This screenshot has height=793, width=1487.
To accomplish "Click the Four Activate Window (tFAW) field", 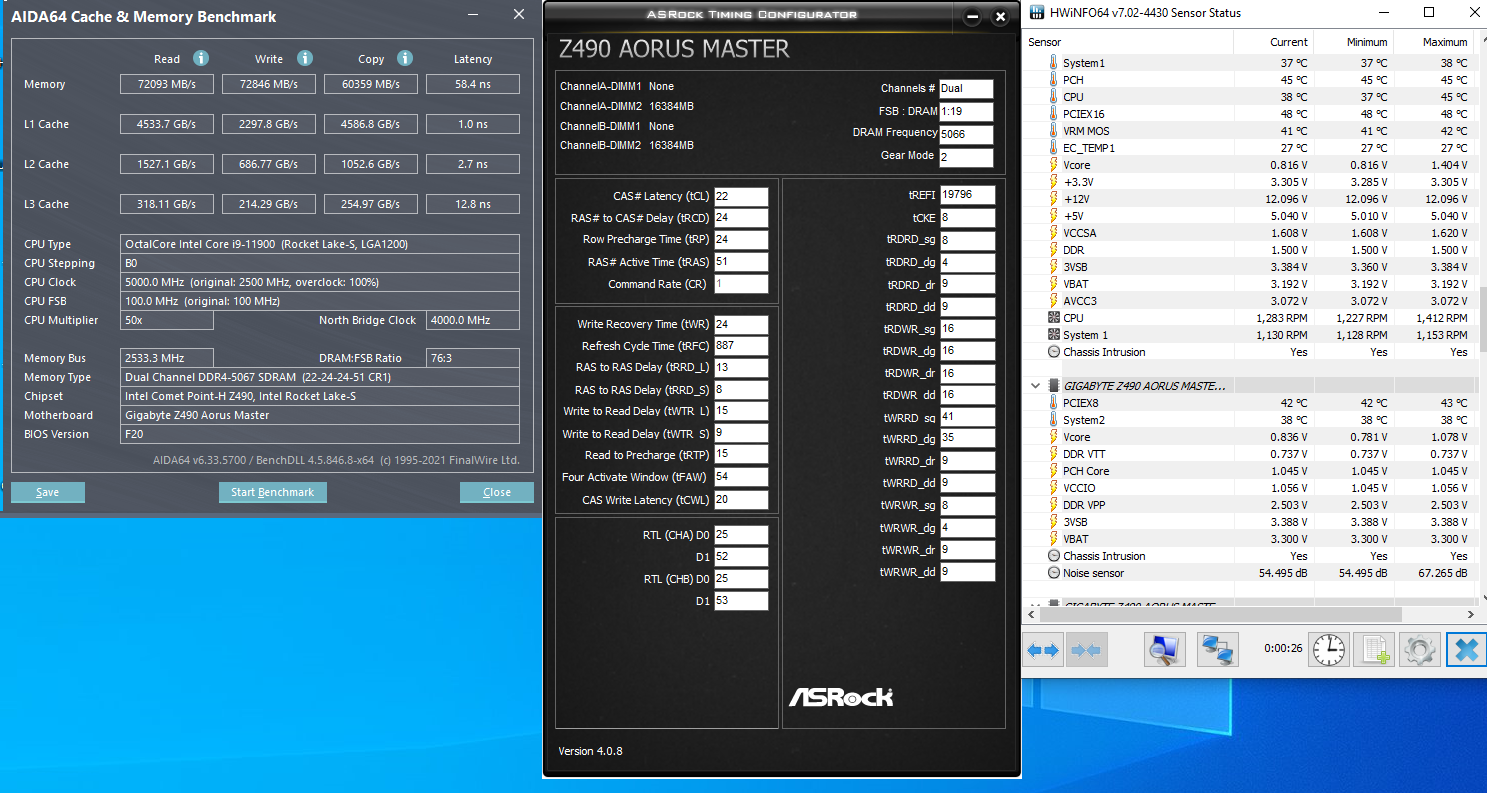I will 741,477.
